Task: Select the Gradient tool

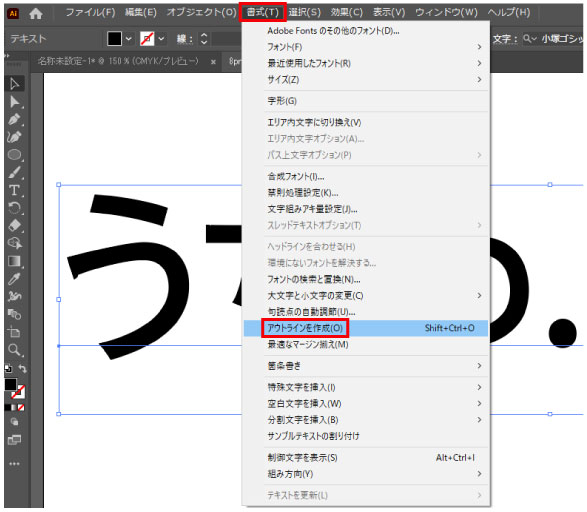Action: point(15,261)
